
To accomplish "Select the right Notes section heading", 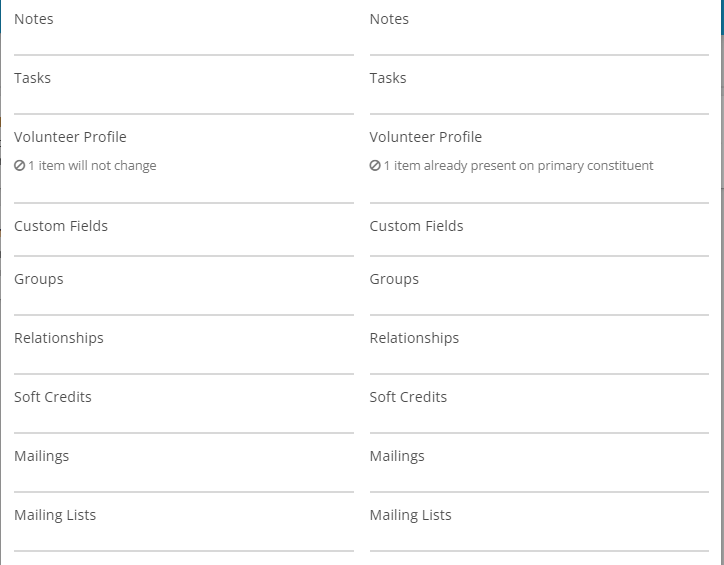I will pos(389,19).
